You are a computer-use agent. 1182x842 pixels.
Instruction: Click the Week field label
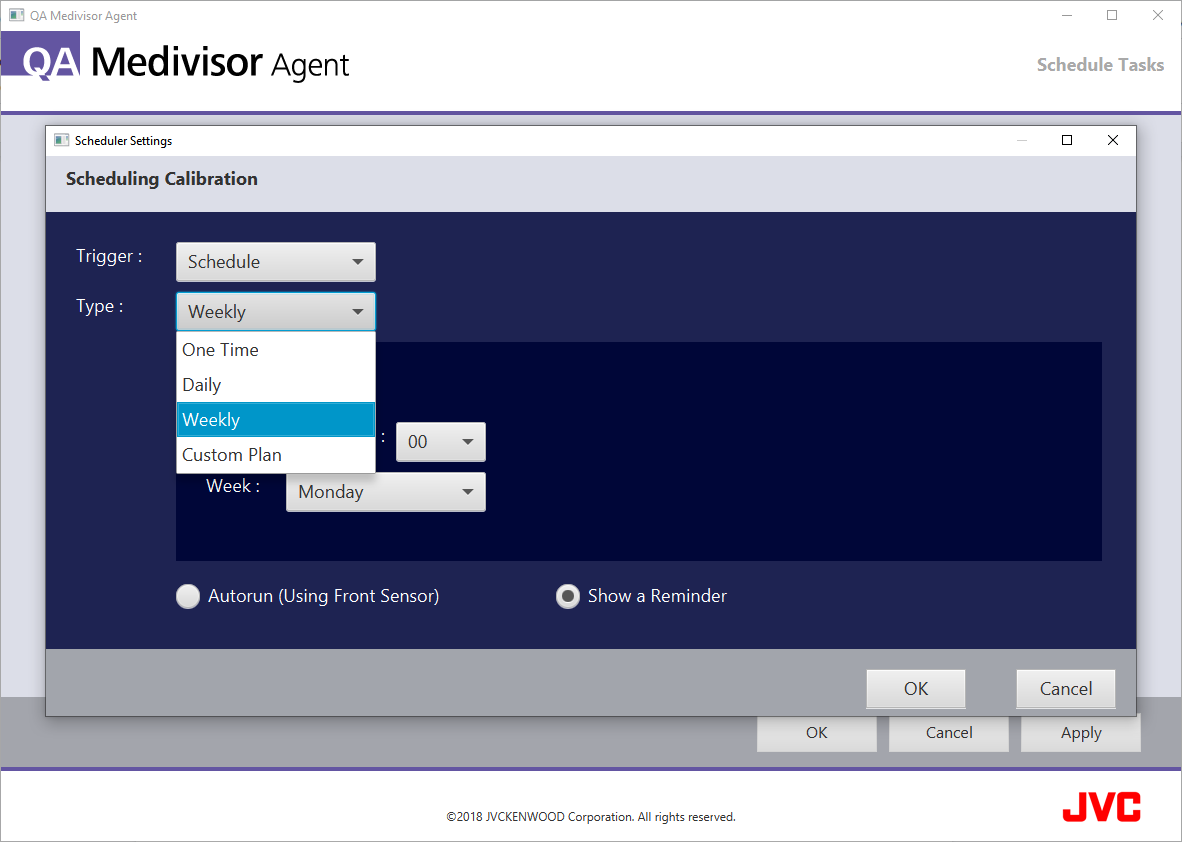pos(233,486)
